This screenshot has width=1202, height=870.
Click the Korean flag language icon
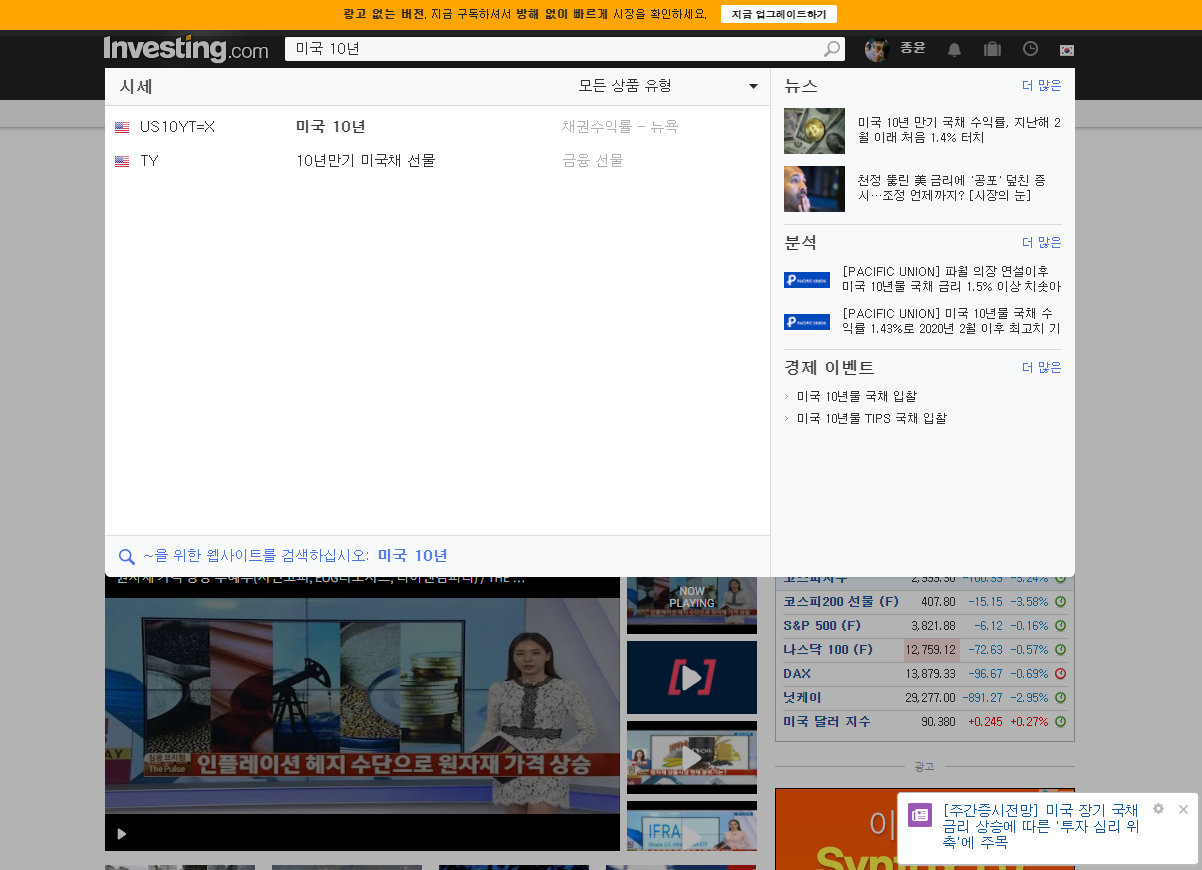point(1067,50)
